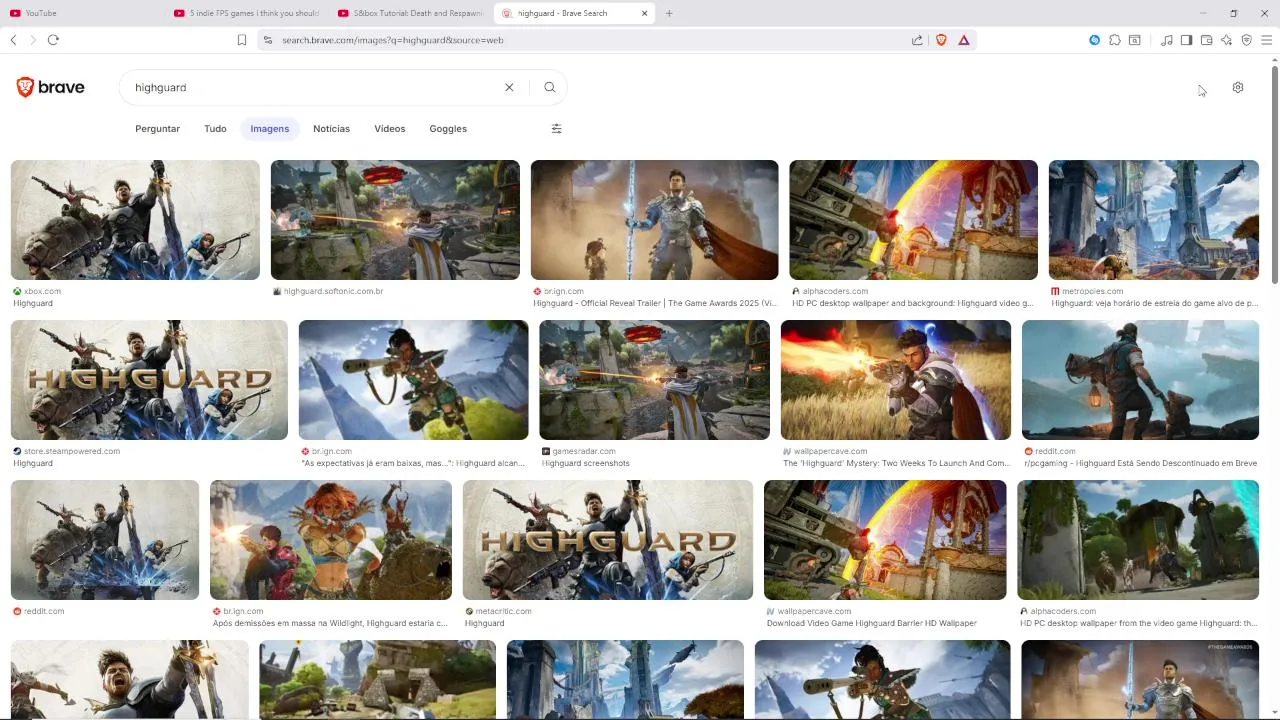The width and height of the screenshot is (1280, 720).
Task: Submit search with magnifier icon
Action: point(550,87)
